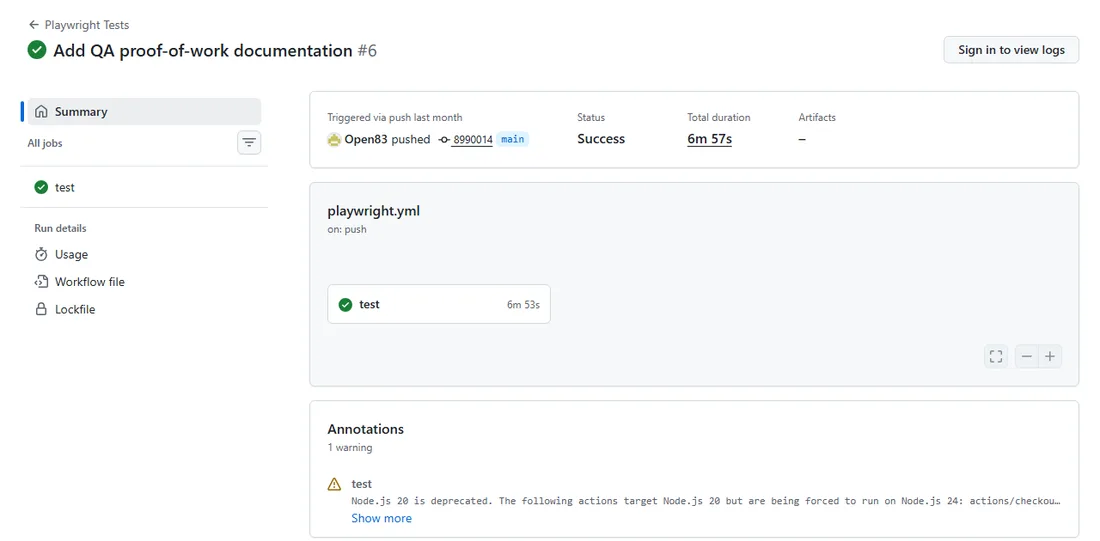Click the 'on: push' trigger text
Viewport: 1100px width, 541px height.
[x=347, y=229]
